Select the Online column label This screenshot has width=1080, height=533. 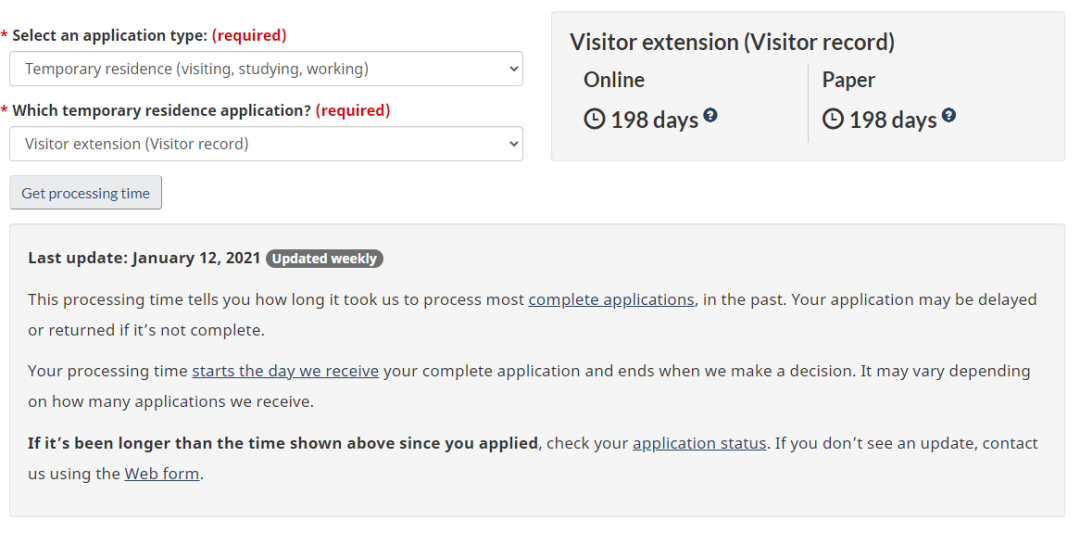click(614, 80)
